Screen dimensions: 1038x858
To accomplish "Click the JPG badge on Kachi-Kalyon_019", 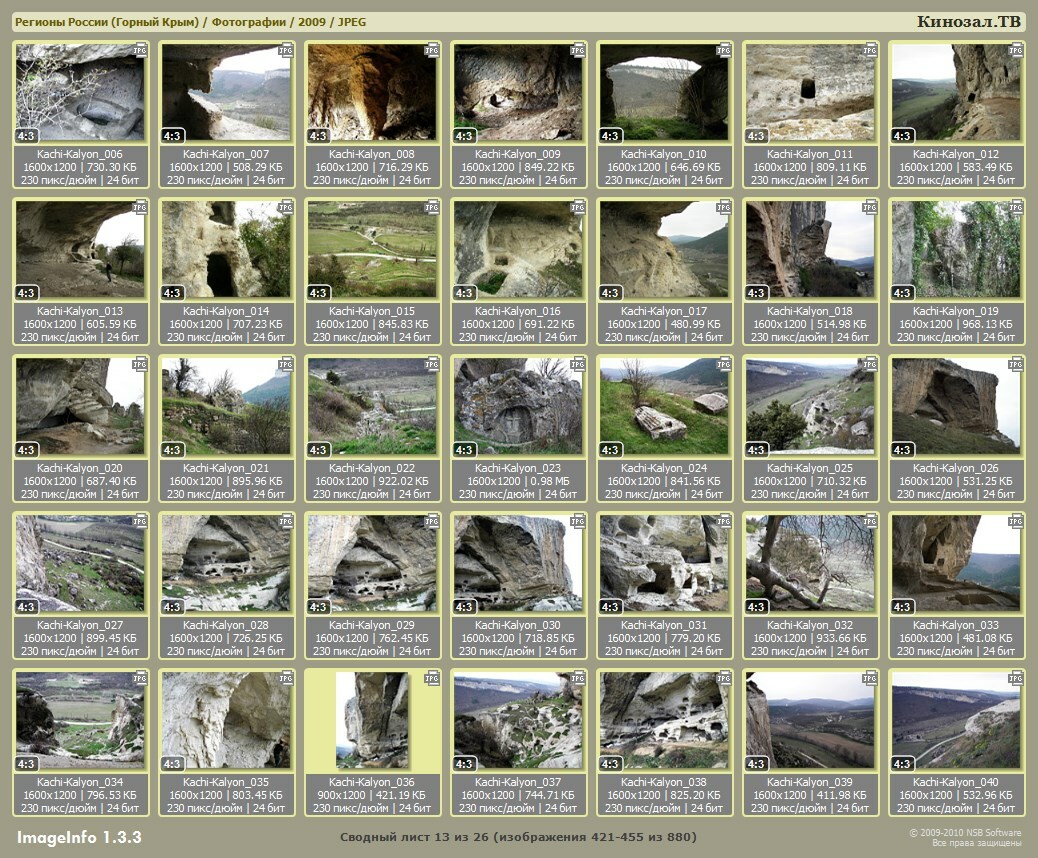I will tap(1016, 206).
